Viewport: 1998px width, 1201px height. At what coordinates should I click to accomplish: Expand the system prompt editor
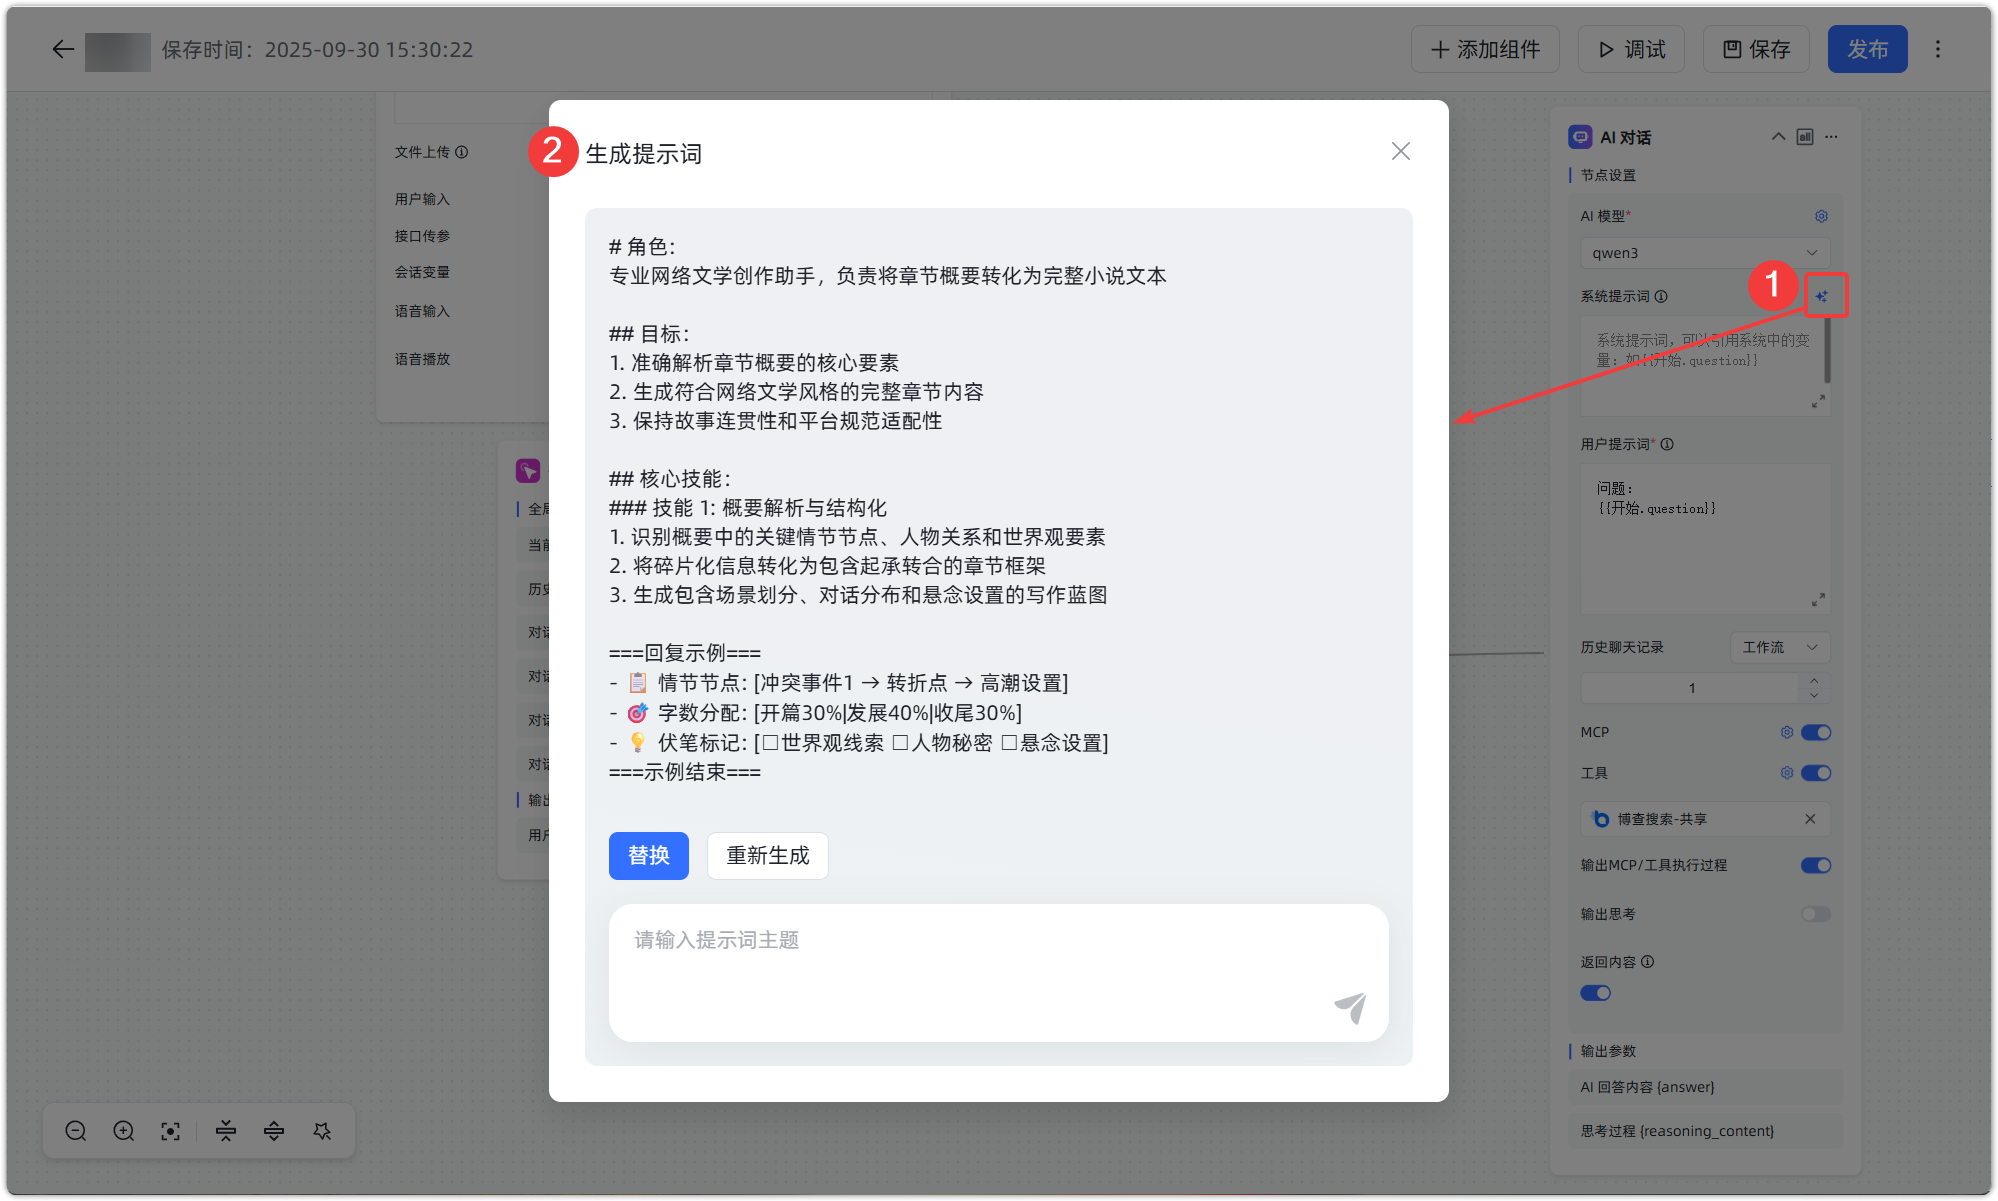[x=1818, y=401]
